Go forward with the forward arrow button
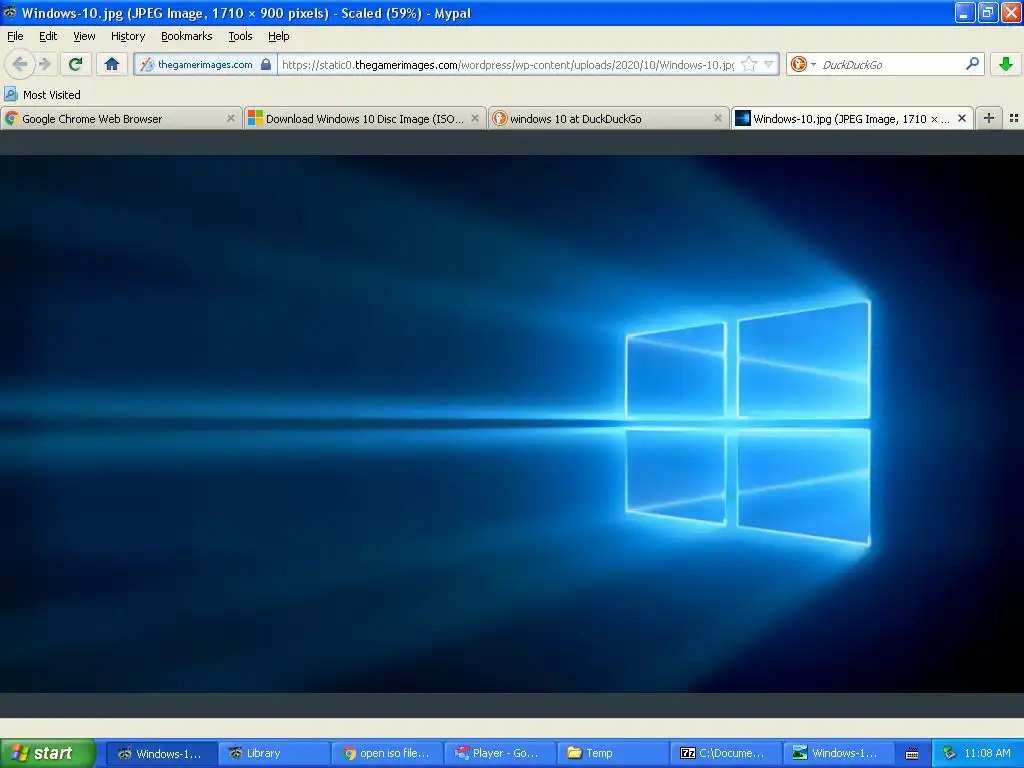1024x768 pixels. (x=44, y=64)
